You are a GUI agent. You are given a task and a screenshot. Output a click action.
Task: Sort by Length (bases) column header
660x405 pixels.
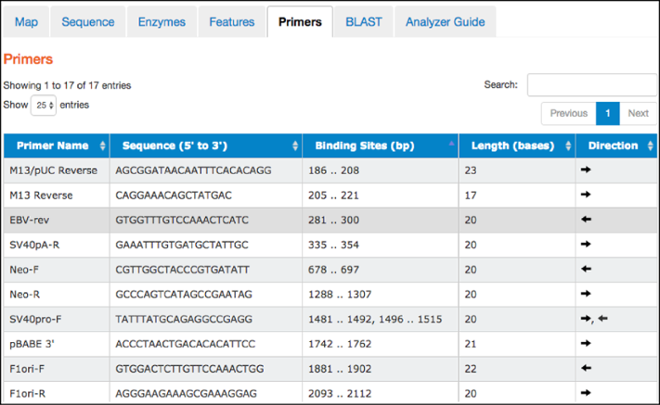[568, 146]
